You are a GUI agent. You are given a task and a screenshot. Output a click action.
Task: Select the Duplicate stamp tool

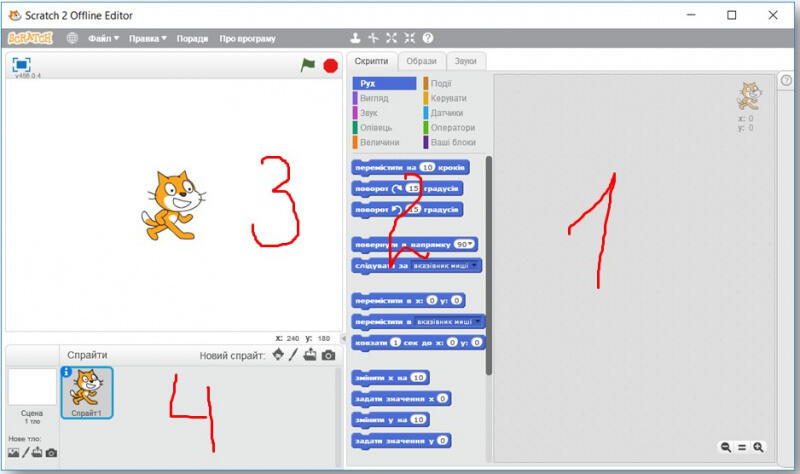(355, 38)
